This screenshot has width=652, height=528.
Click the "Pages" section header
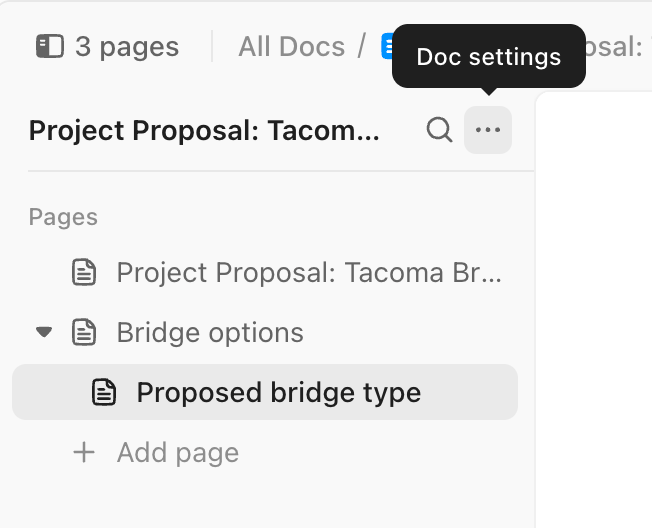63,217
